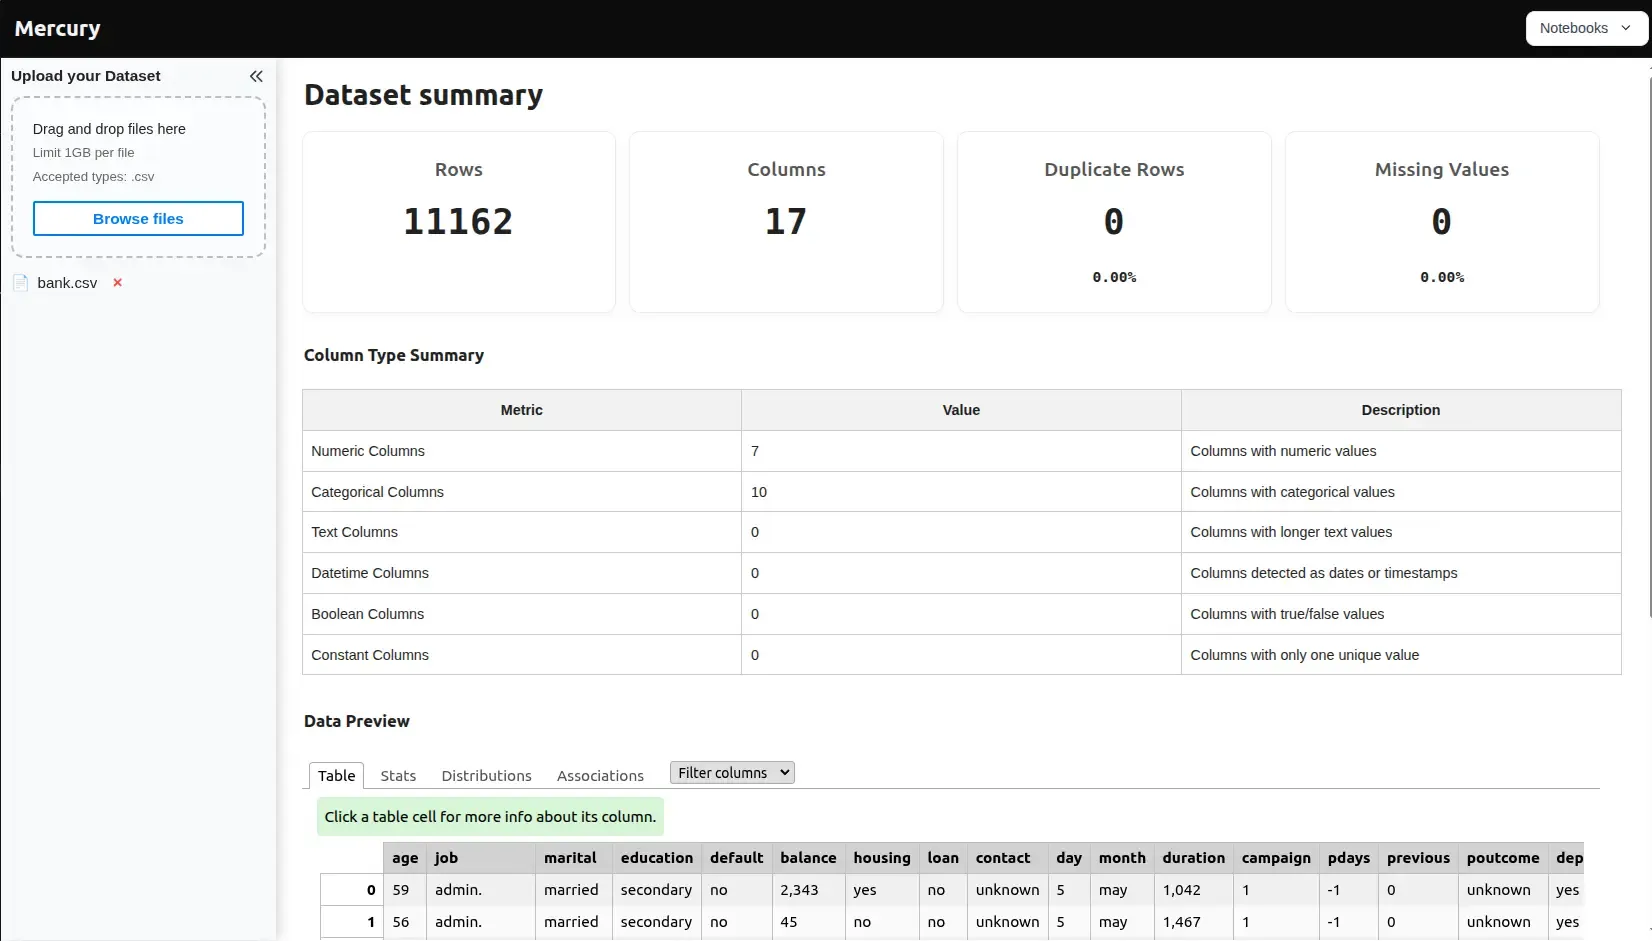Click the housing column header

(882, 858)
